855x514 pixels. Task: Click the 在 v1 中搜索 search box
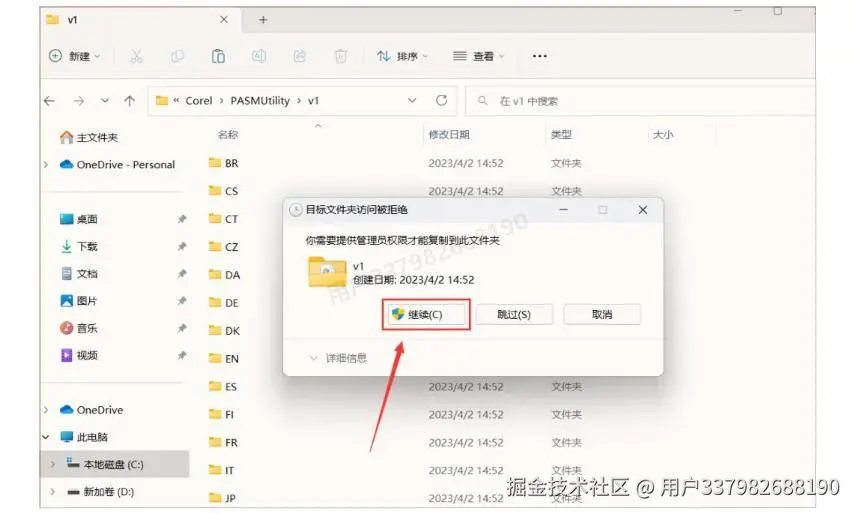(x=640, y=101)
